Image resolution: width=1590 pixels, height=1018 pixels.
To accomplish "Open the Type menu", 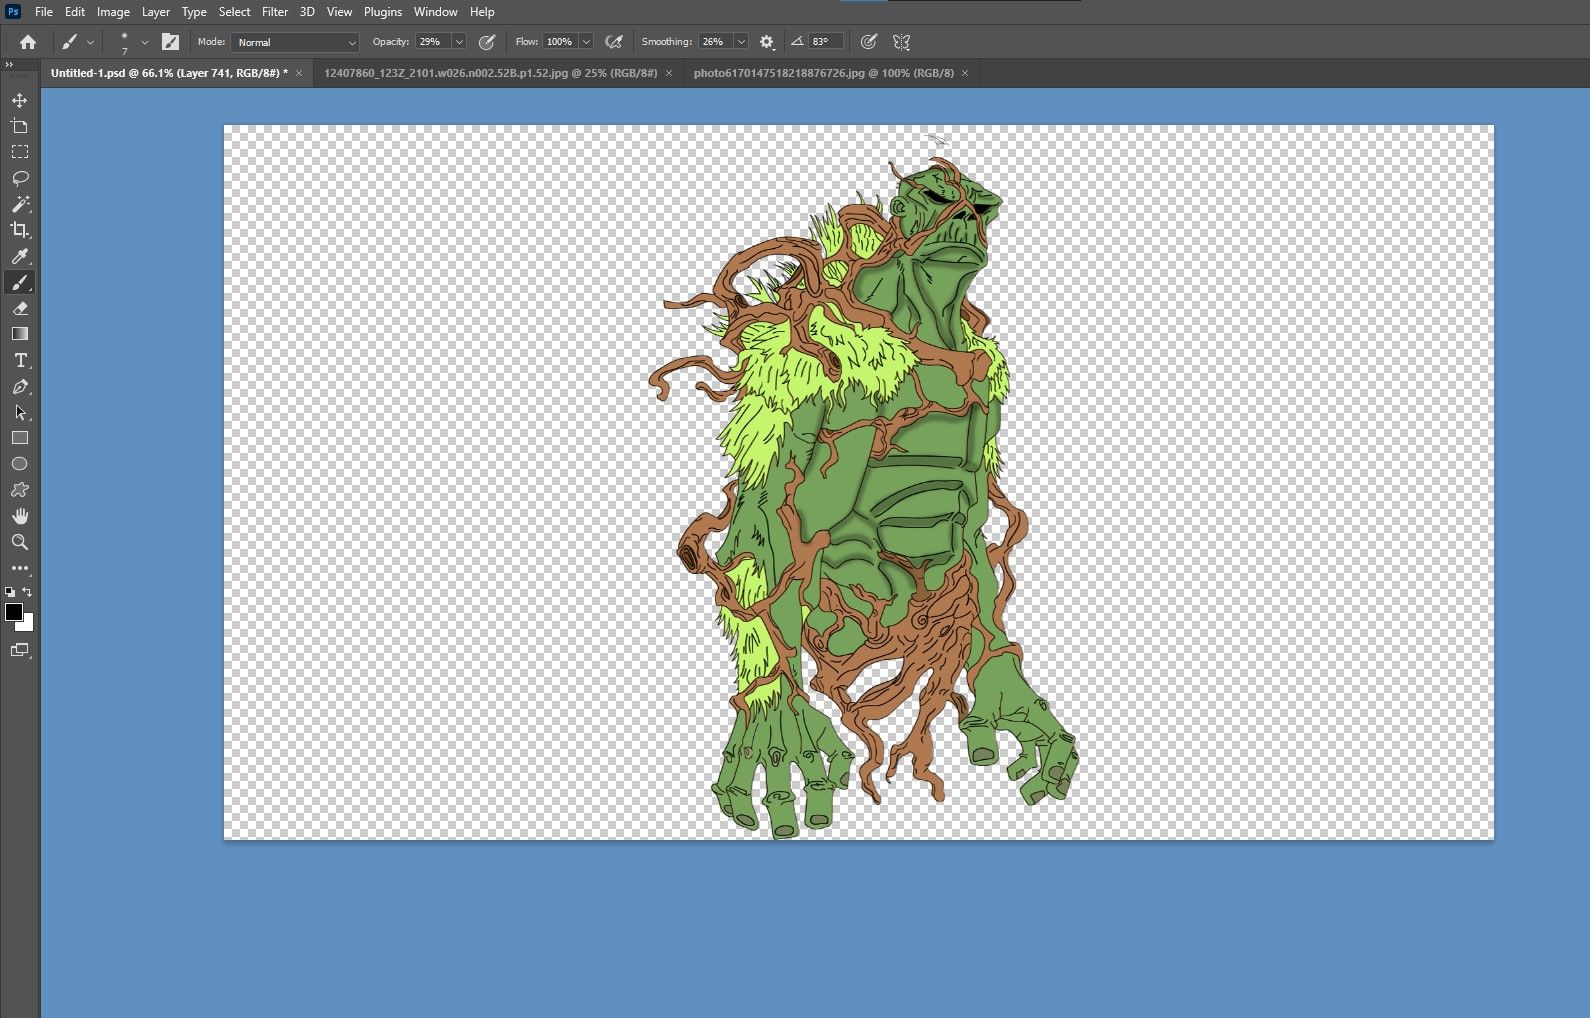I will [194, 12].
